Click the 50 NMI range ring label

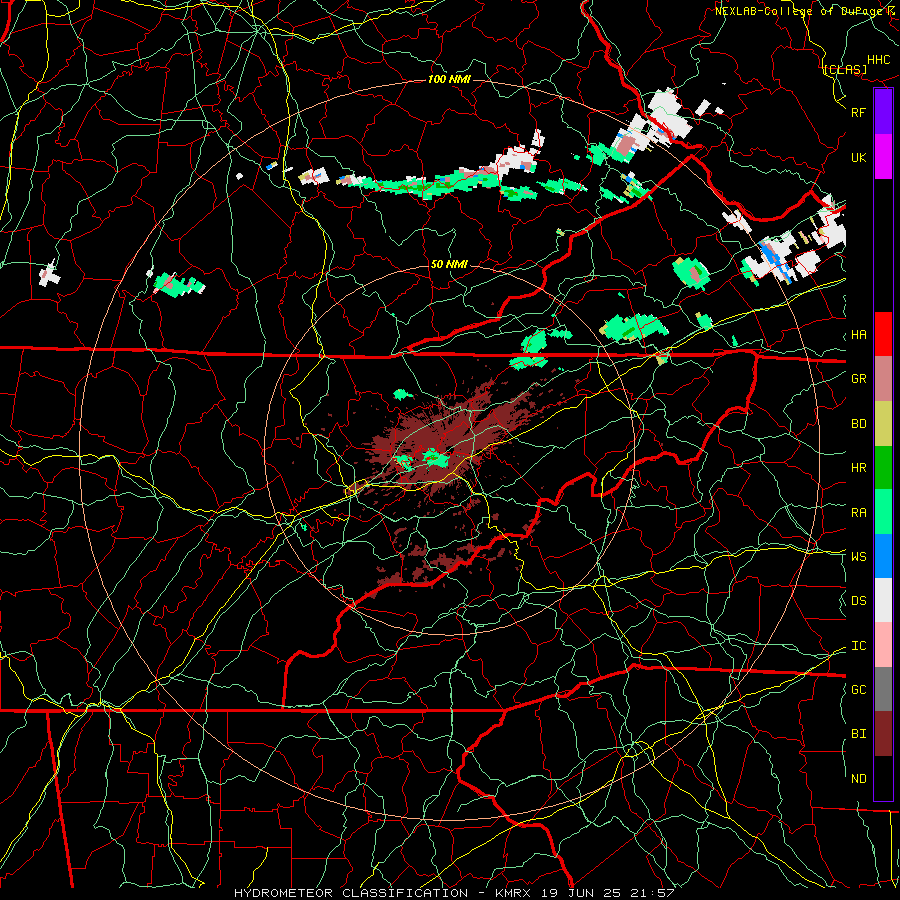coord(449,264)
